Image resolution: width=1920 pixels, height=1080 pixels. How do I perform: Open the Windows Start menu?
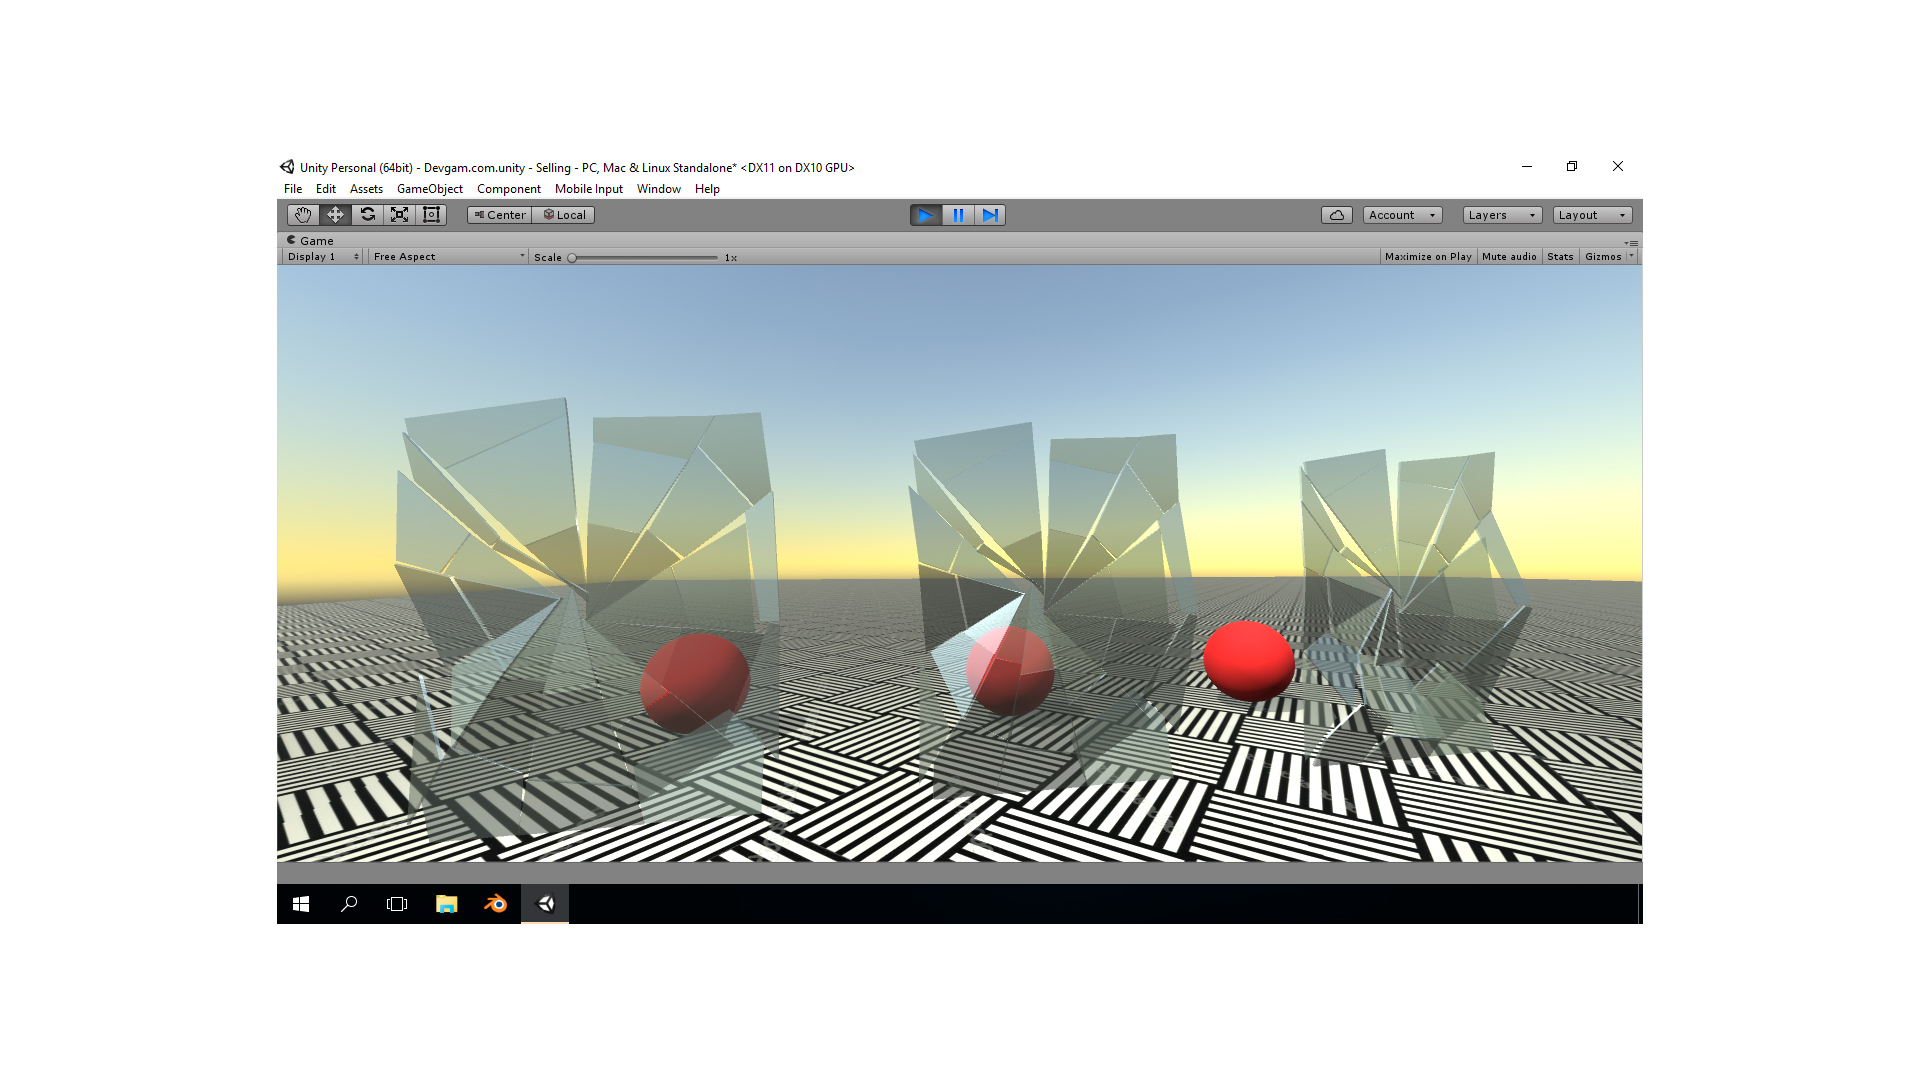(301, 904)
